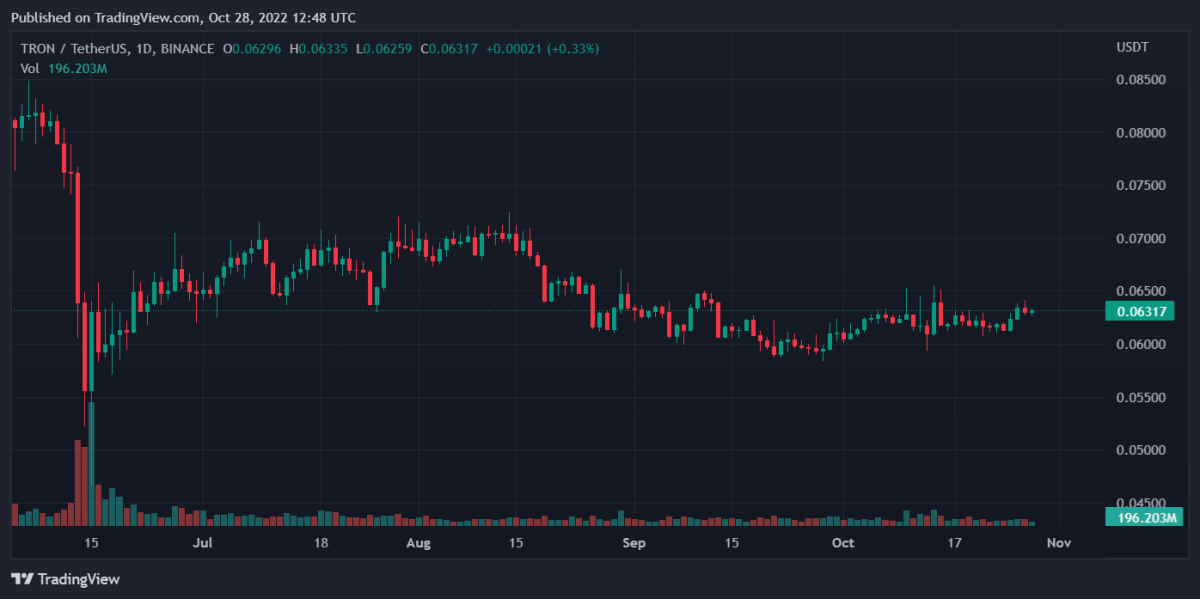This screenshot has height=599, width=1200.
Task: Click the Vol indicator label
Action: (29, 68)
